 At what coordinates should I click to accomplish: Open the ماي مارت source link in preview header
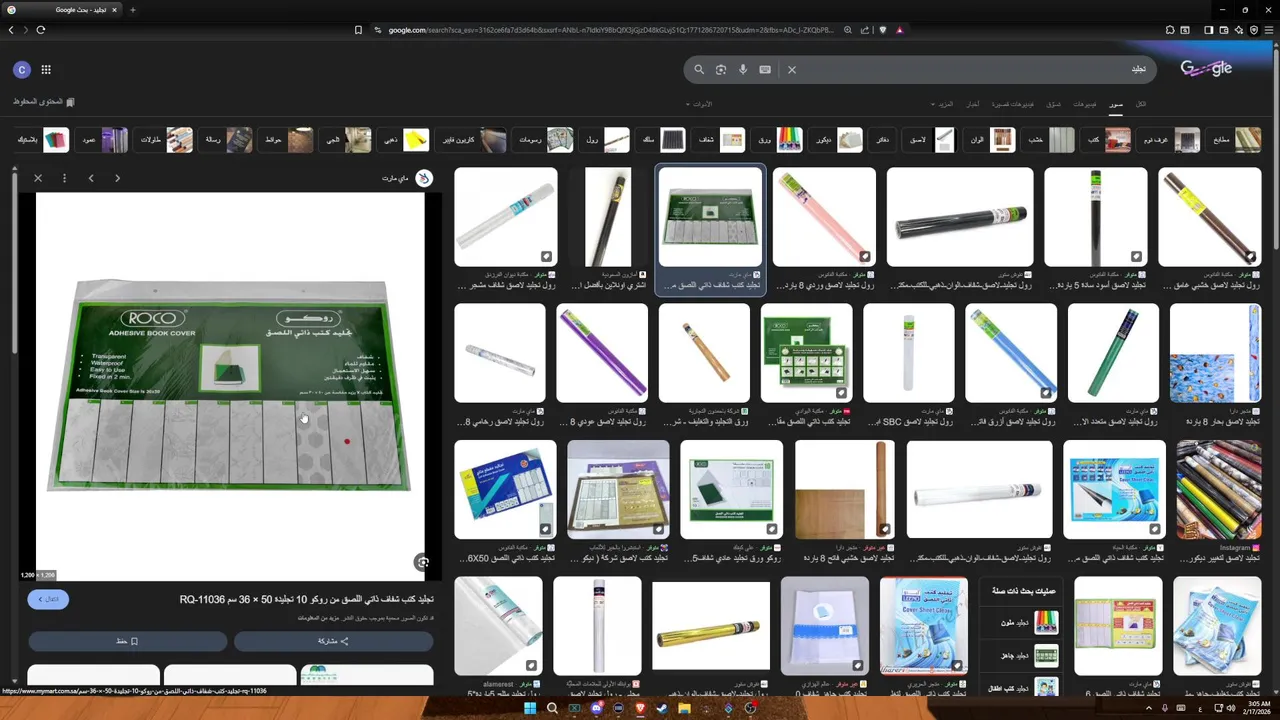click(x=407, y=178)
